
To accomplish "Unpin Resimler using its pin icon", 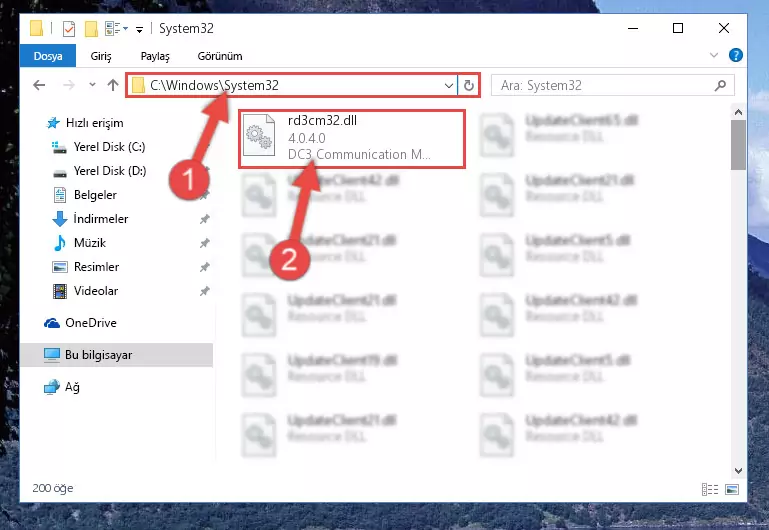I will coord(205,267).
